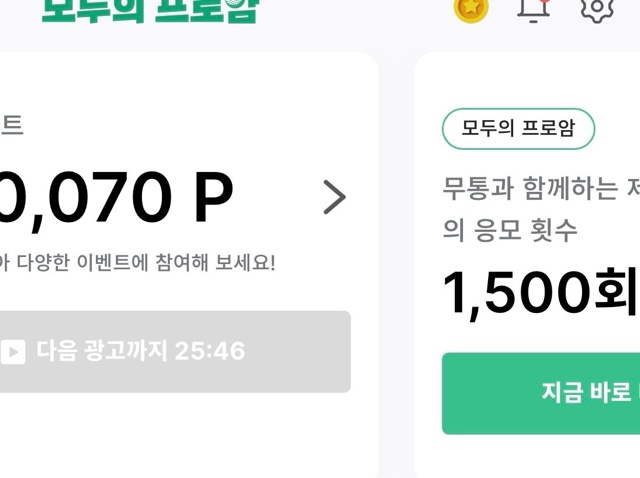Select the 모두의 프로암 pill badge
This screenshot has height=478, width=640.
(x=518, y=129)
